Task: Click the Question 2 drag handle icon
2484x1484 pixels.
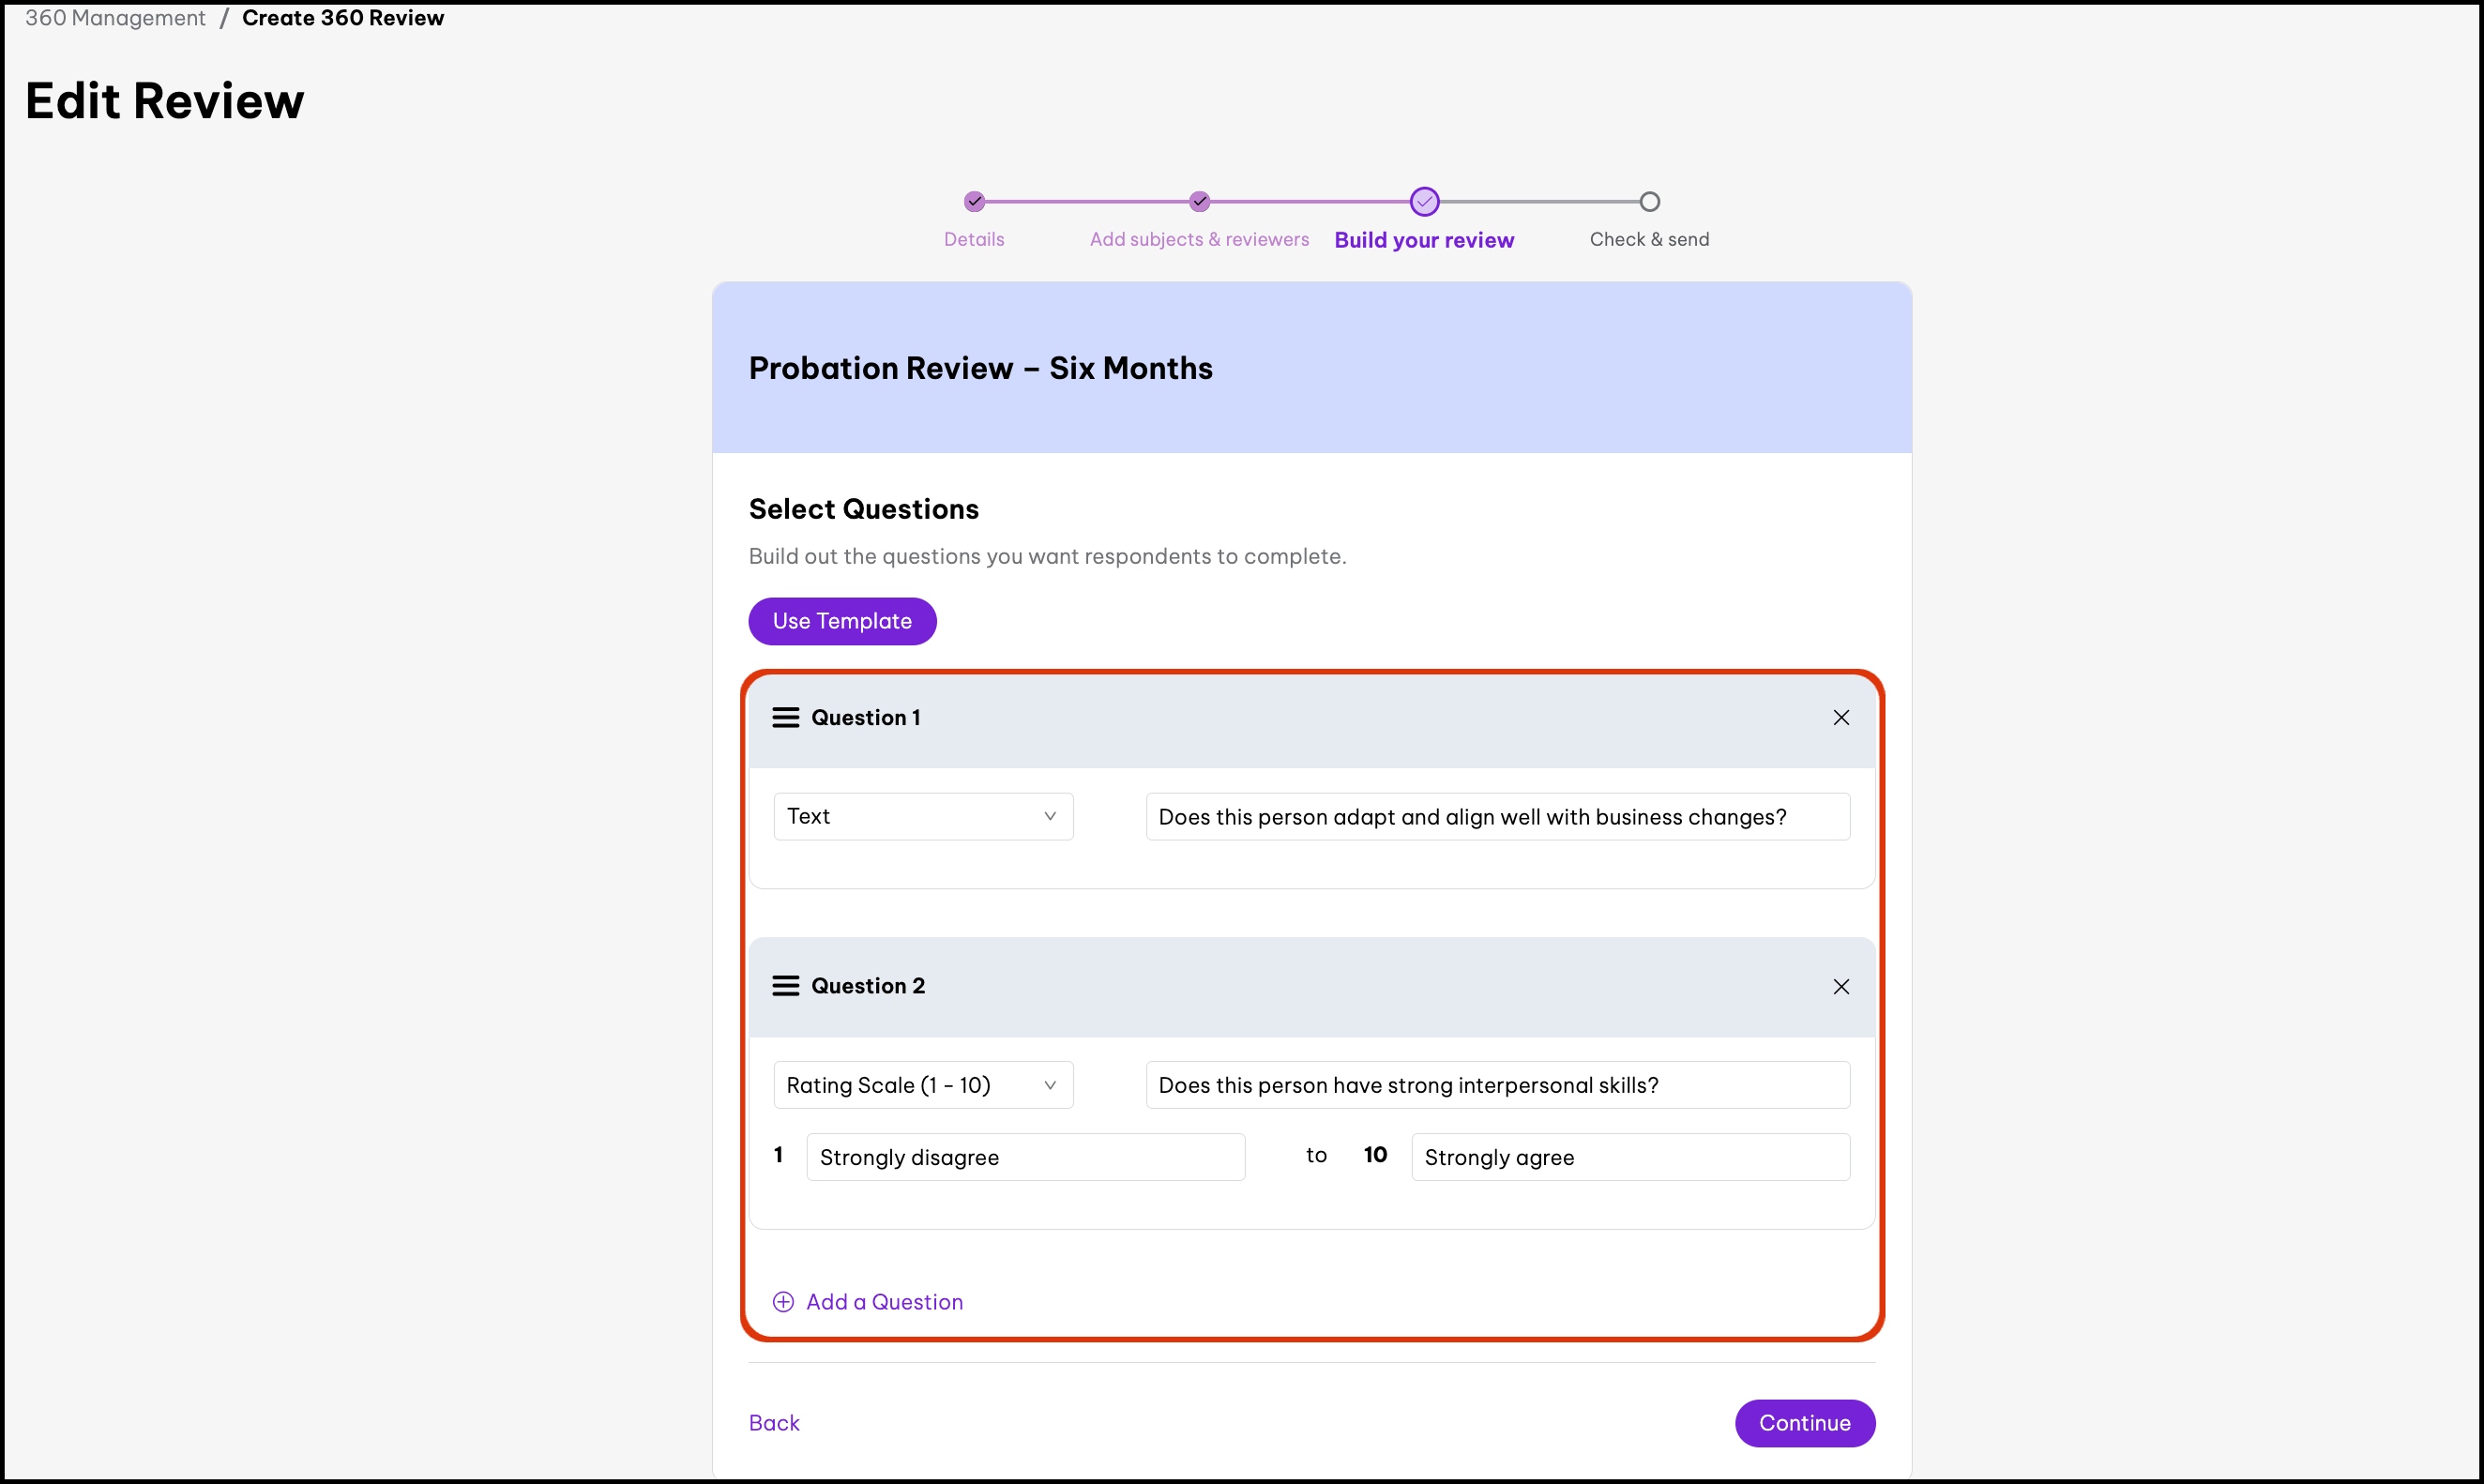Action: pos(785,986)
